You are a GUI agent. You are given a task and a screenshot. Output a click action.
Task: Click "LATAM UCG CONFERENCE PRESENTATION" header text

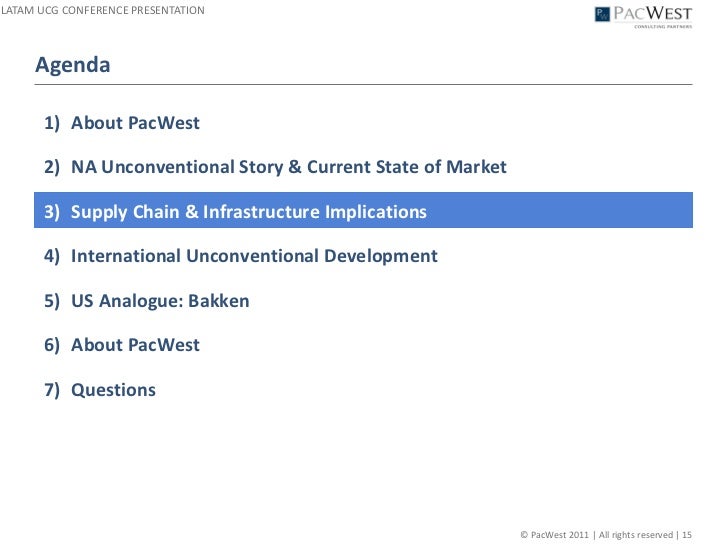[x=103, y=10]
